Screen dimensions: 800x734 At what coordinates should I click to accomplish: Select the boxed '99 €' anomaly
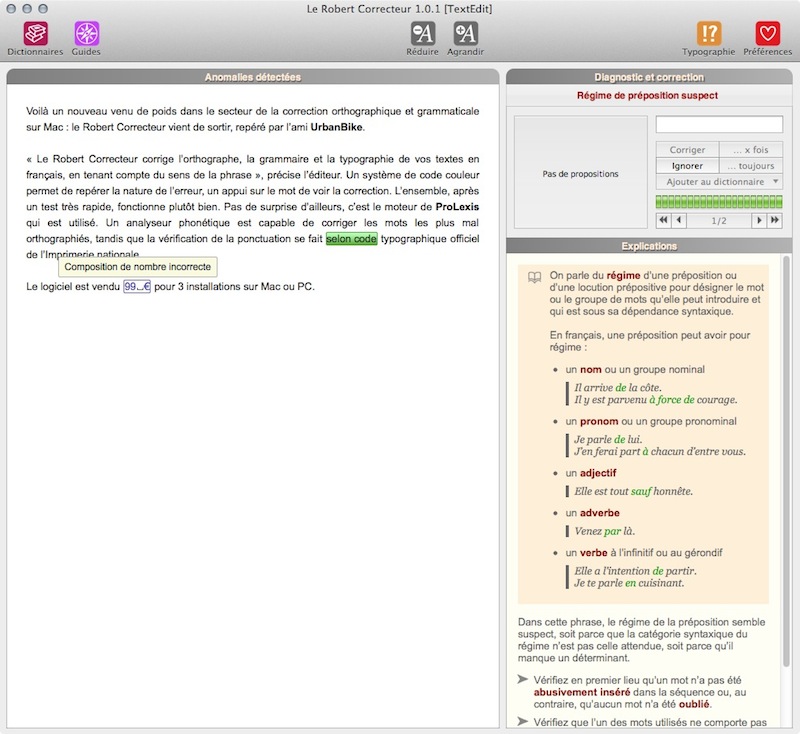click(137, 286)
